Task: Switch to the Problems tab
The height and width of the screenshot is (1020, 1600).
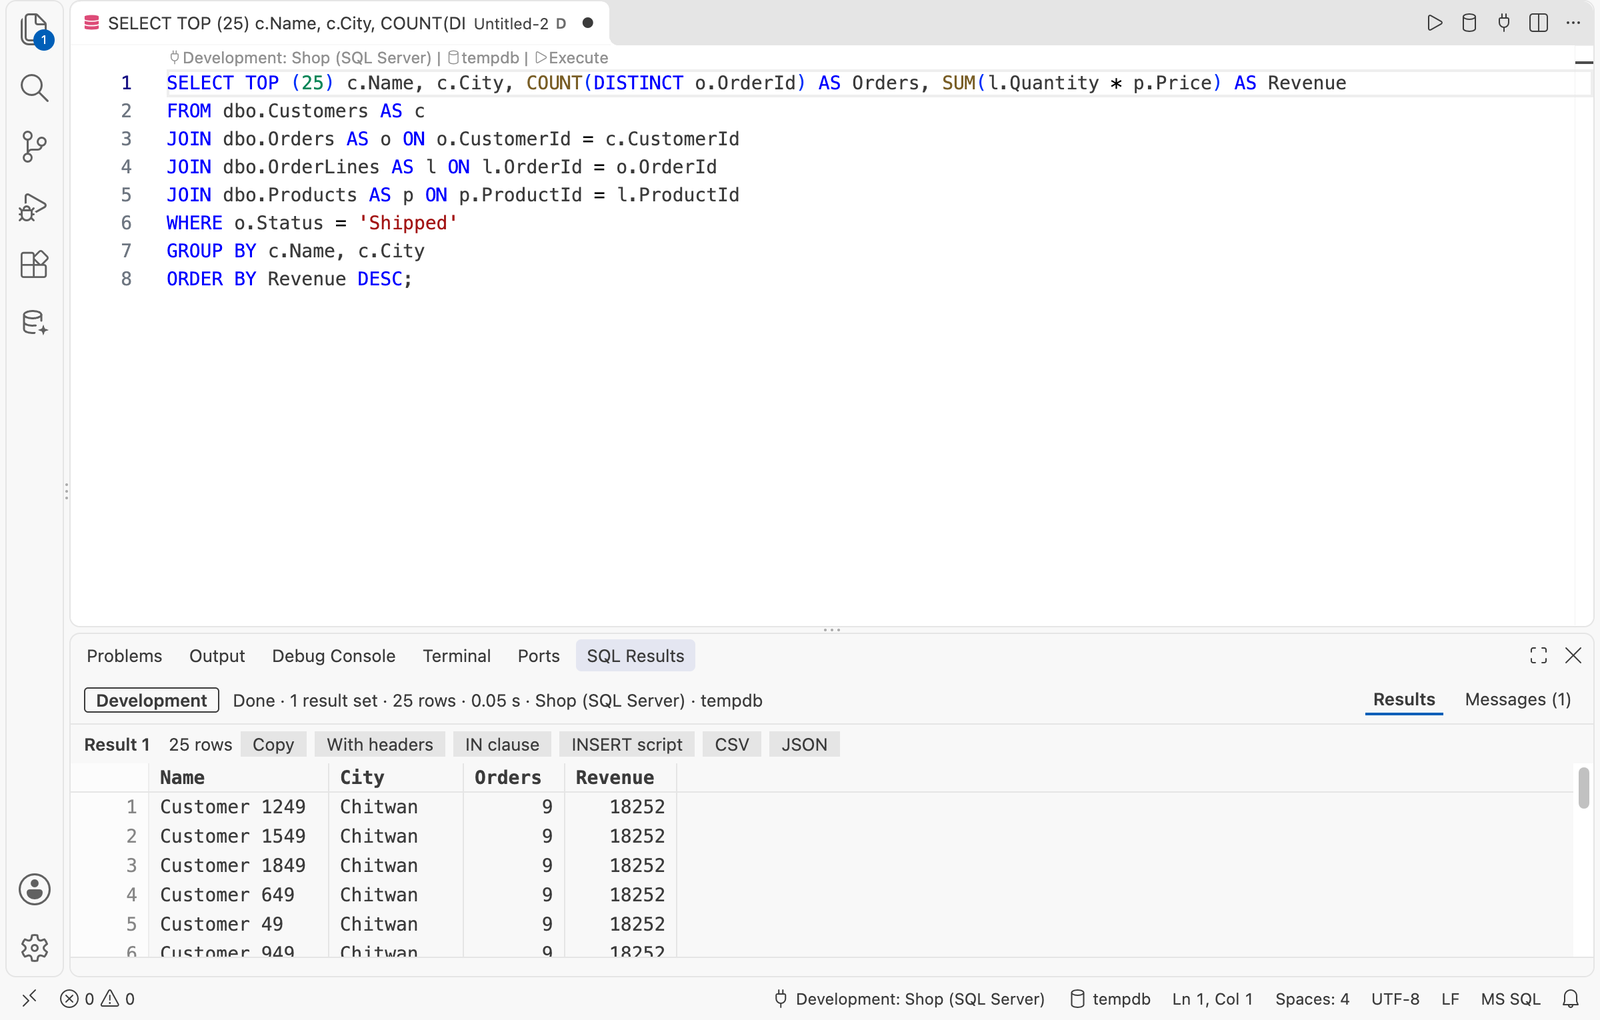Action: click(124, 656)
